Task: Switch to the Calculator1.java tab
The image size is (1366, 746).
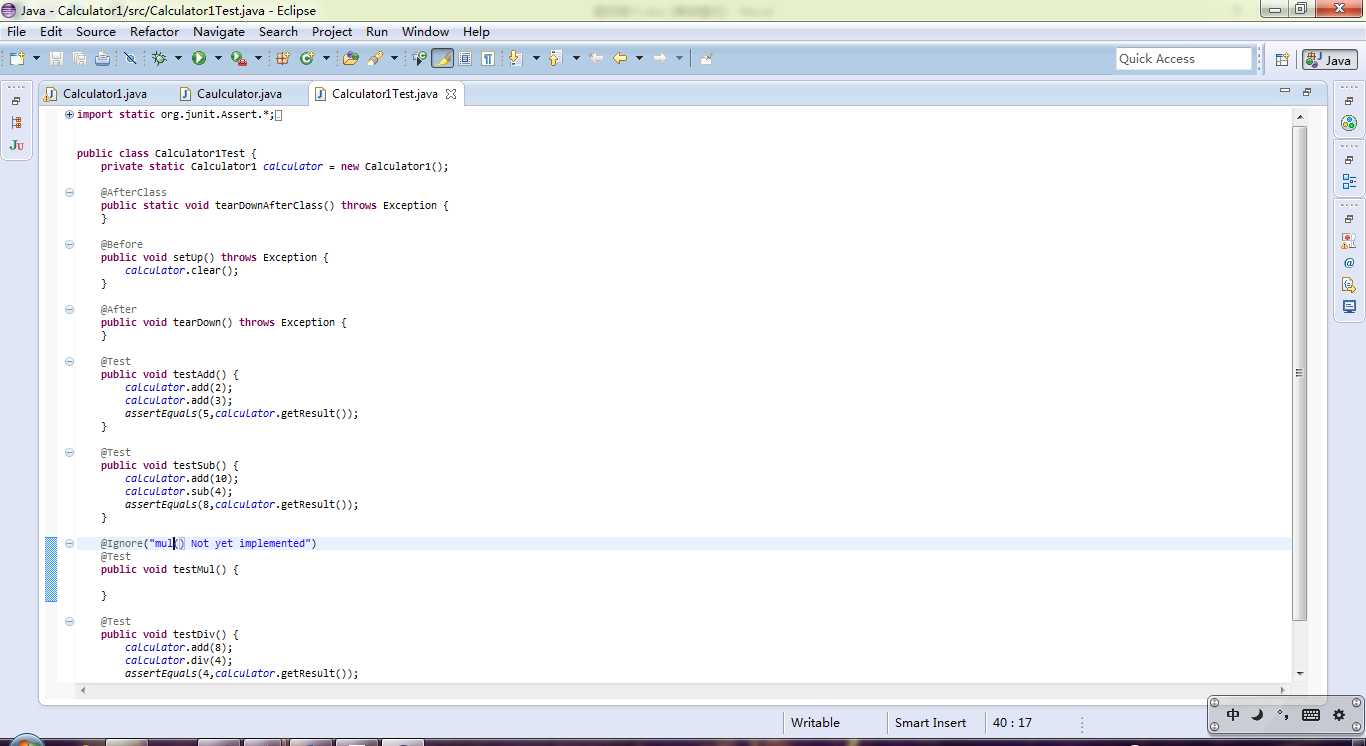Action: (x=104, y=94)
